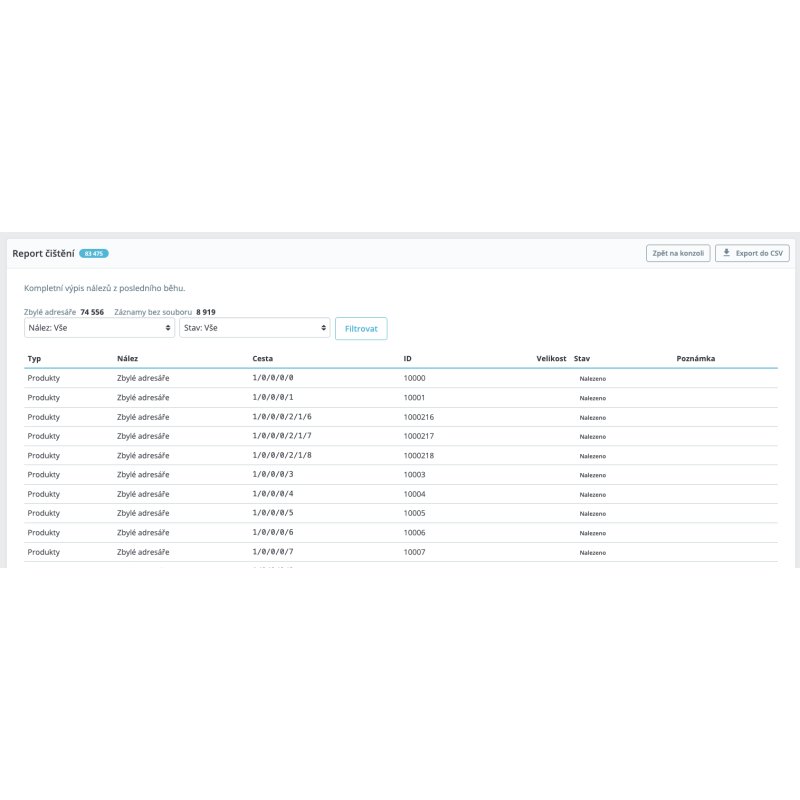Screen dimensions: 800x800
Task: Select the row with ID 10007
Action: [401, 552]
